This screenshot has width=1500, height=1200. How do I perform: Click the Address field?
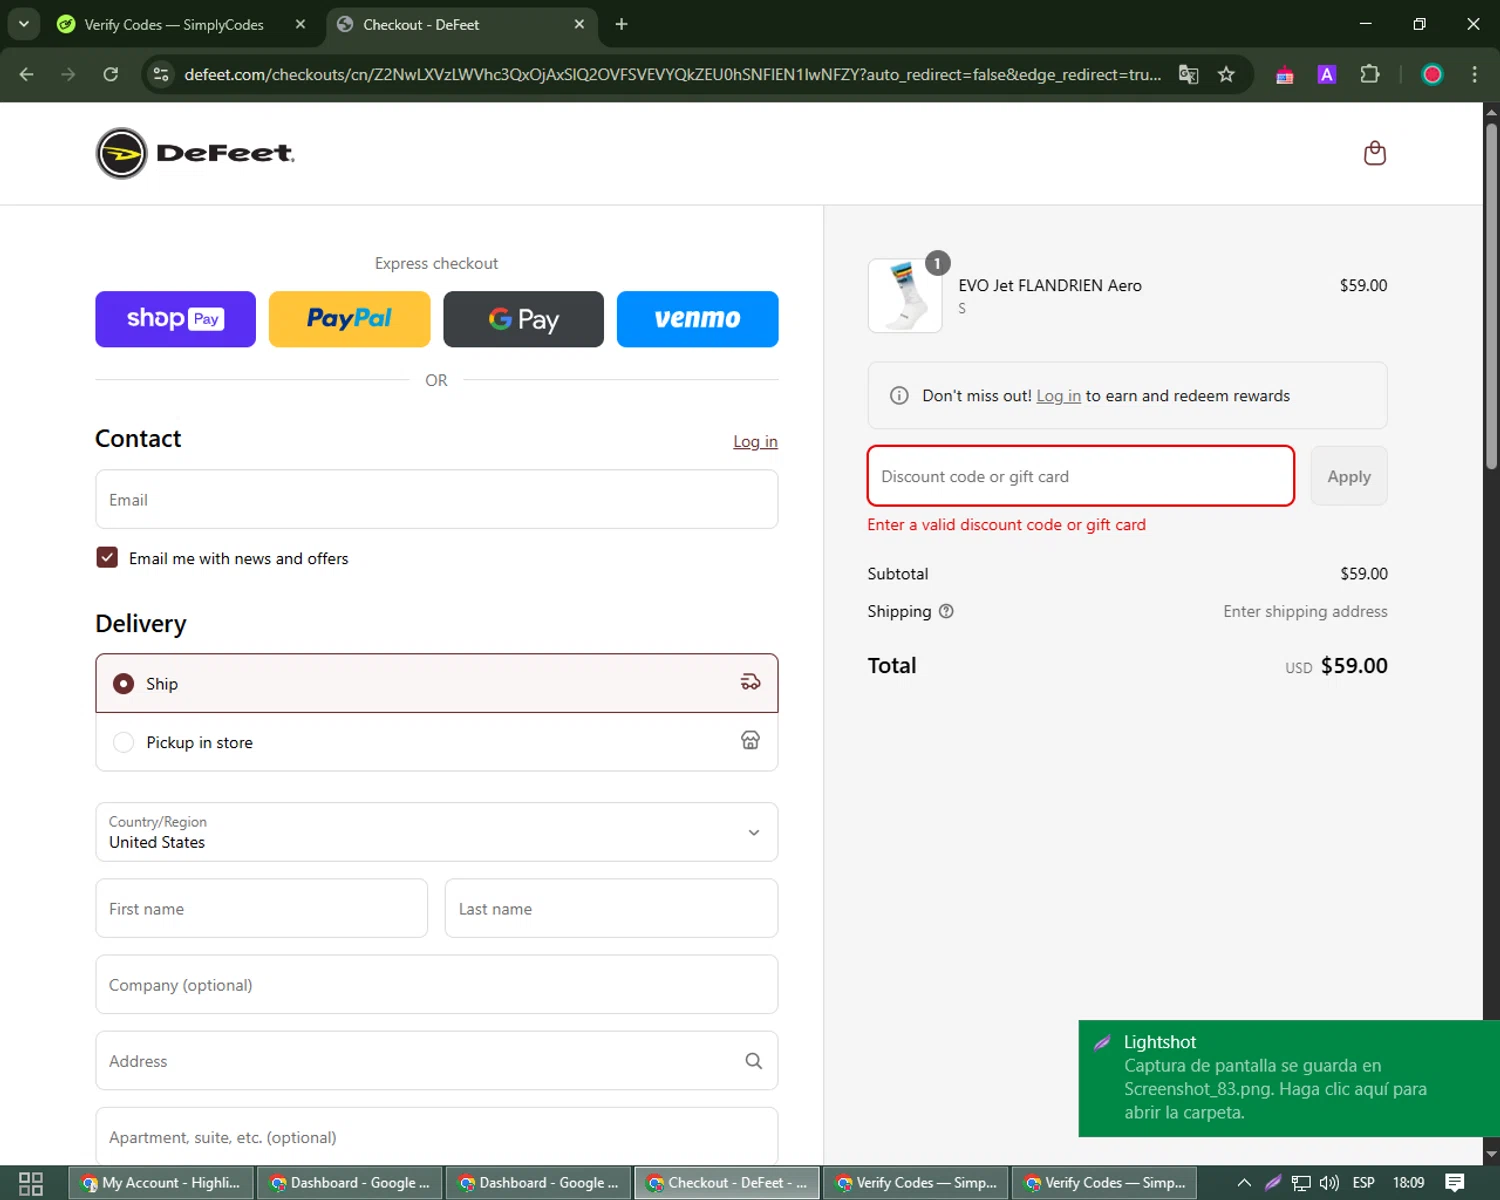(436, 1061)
